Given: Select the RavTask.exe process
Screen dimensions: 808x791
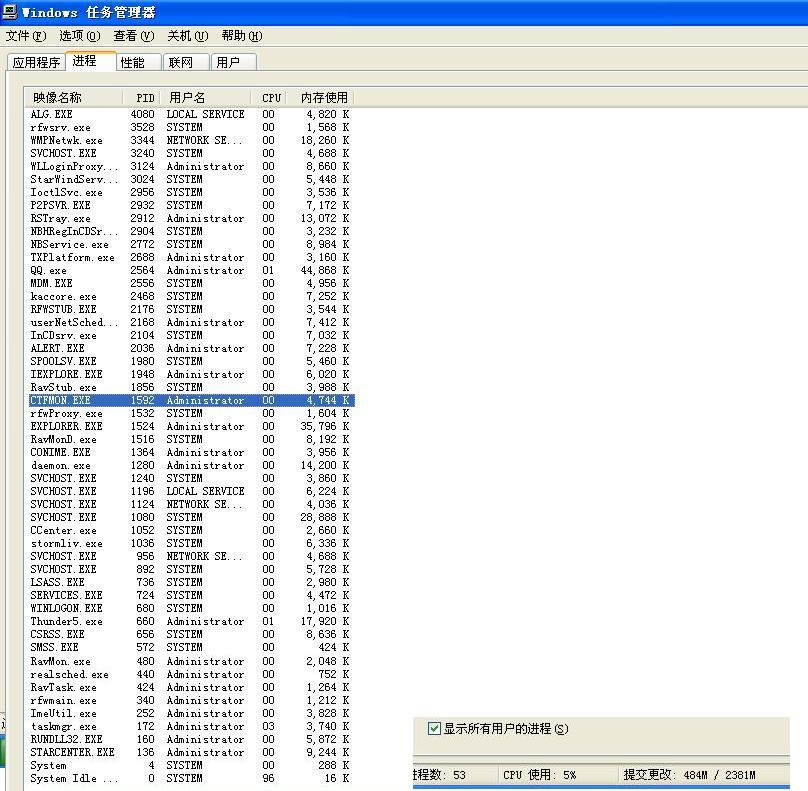Looking at the screenshot, I should (191, 687).
